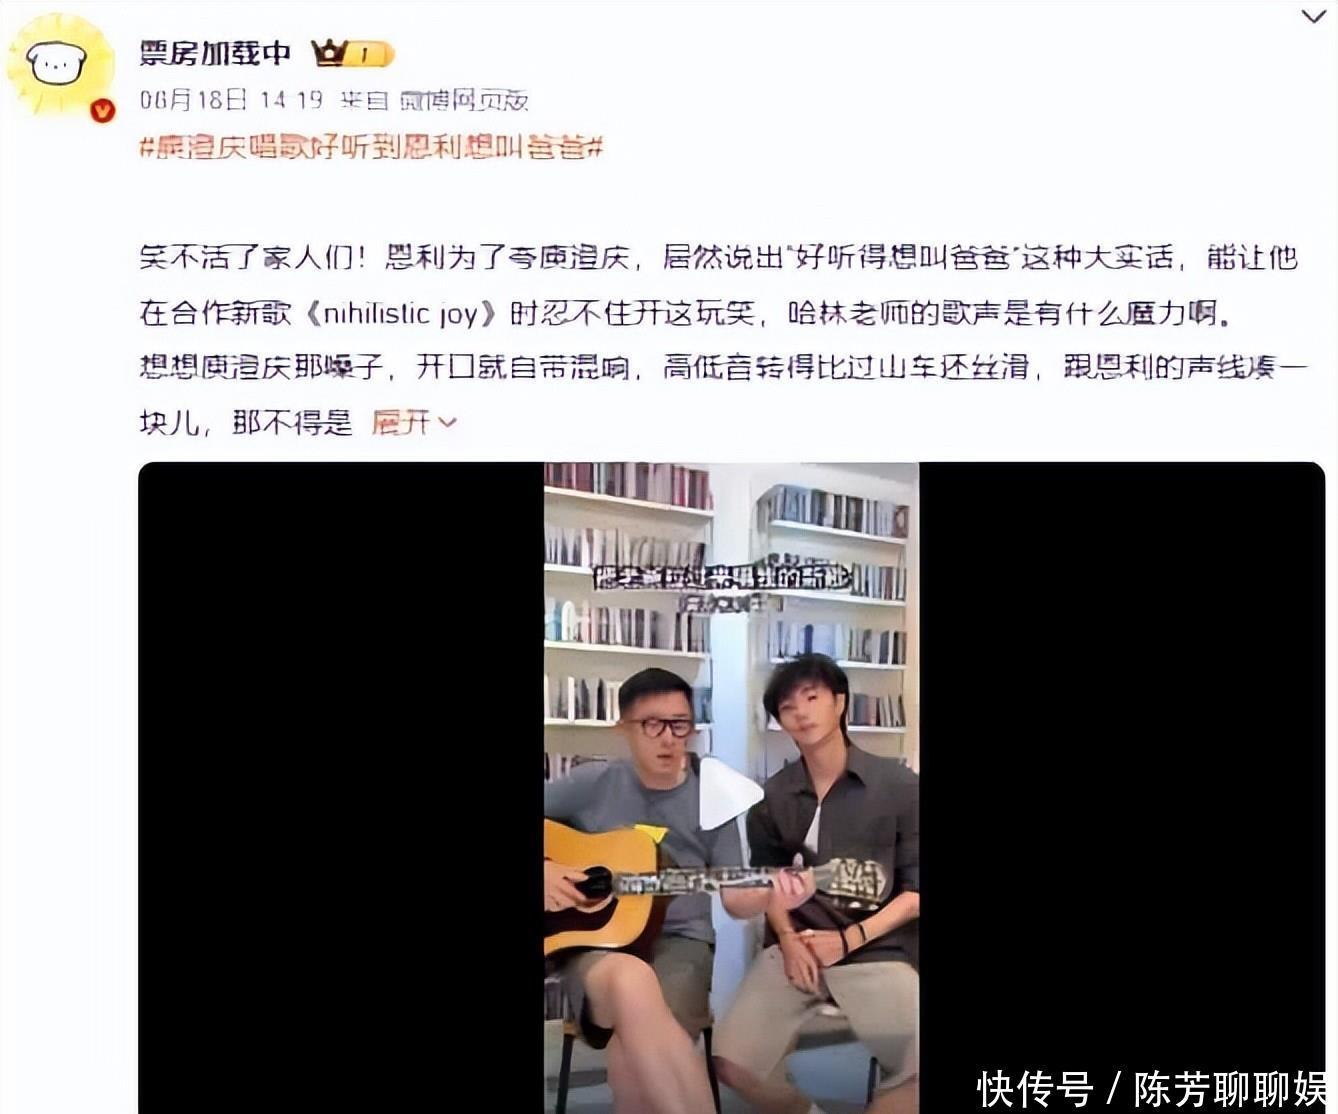
Task: Expand full post text via 展开
Action: point(401,423)
